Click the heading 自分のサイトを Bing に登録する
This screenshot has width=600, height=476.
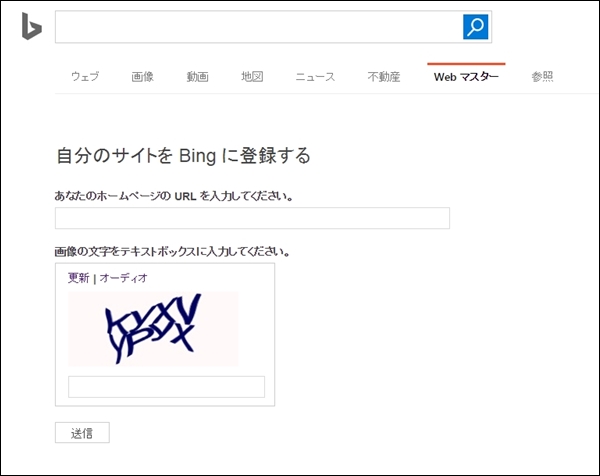click(x=183, y=156)
